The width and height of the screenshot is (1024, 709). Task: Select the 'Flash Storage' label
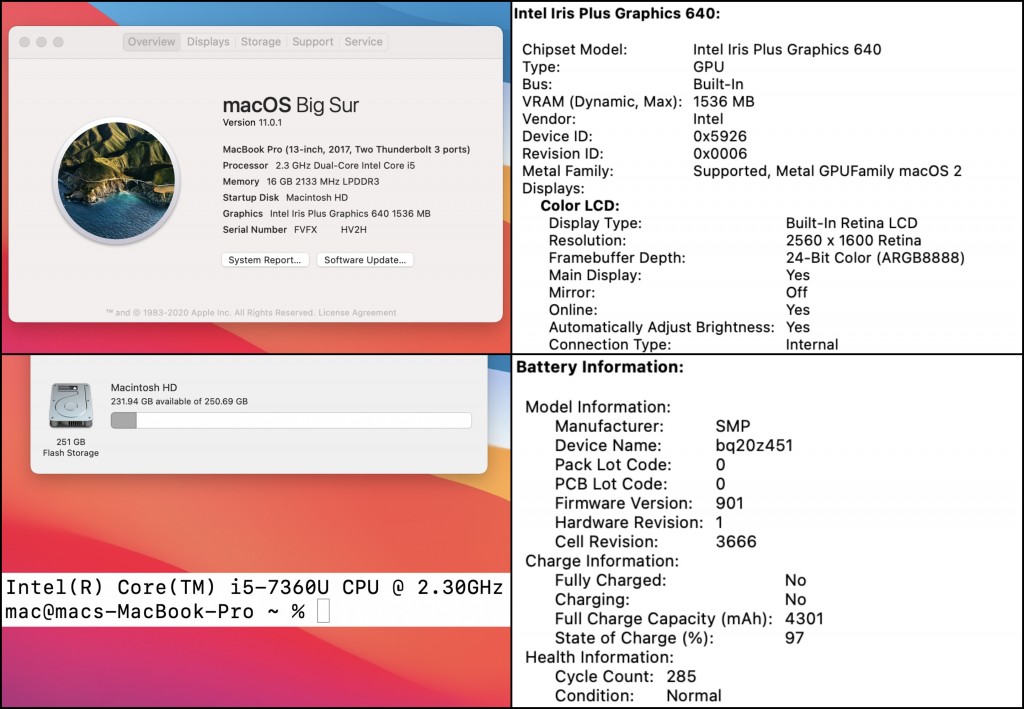point(71,453)
